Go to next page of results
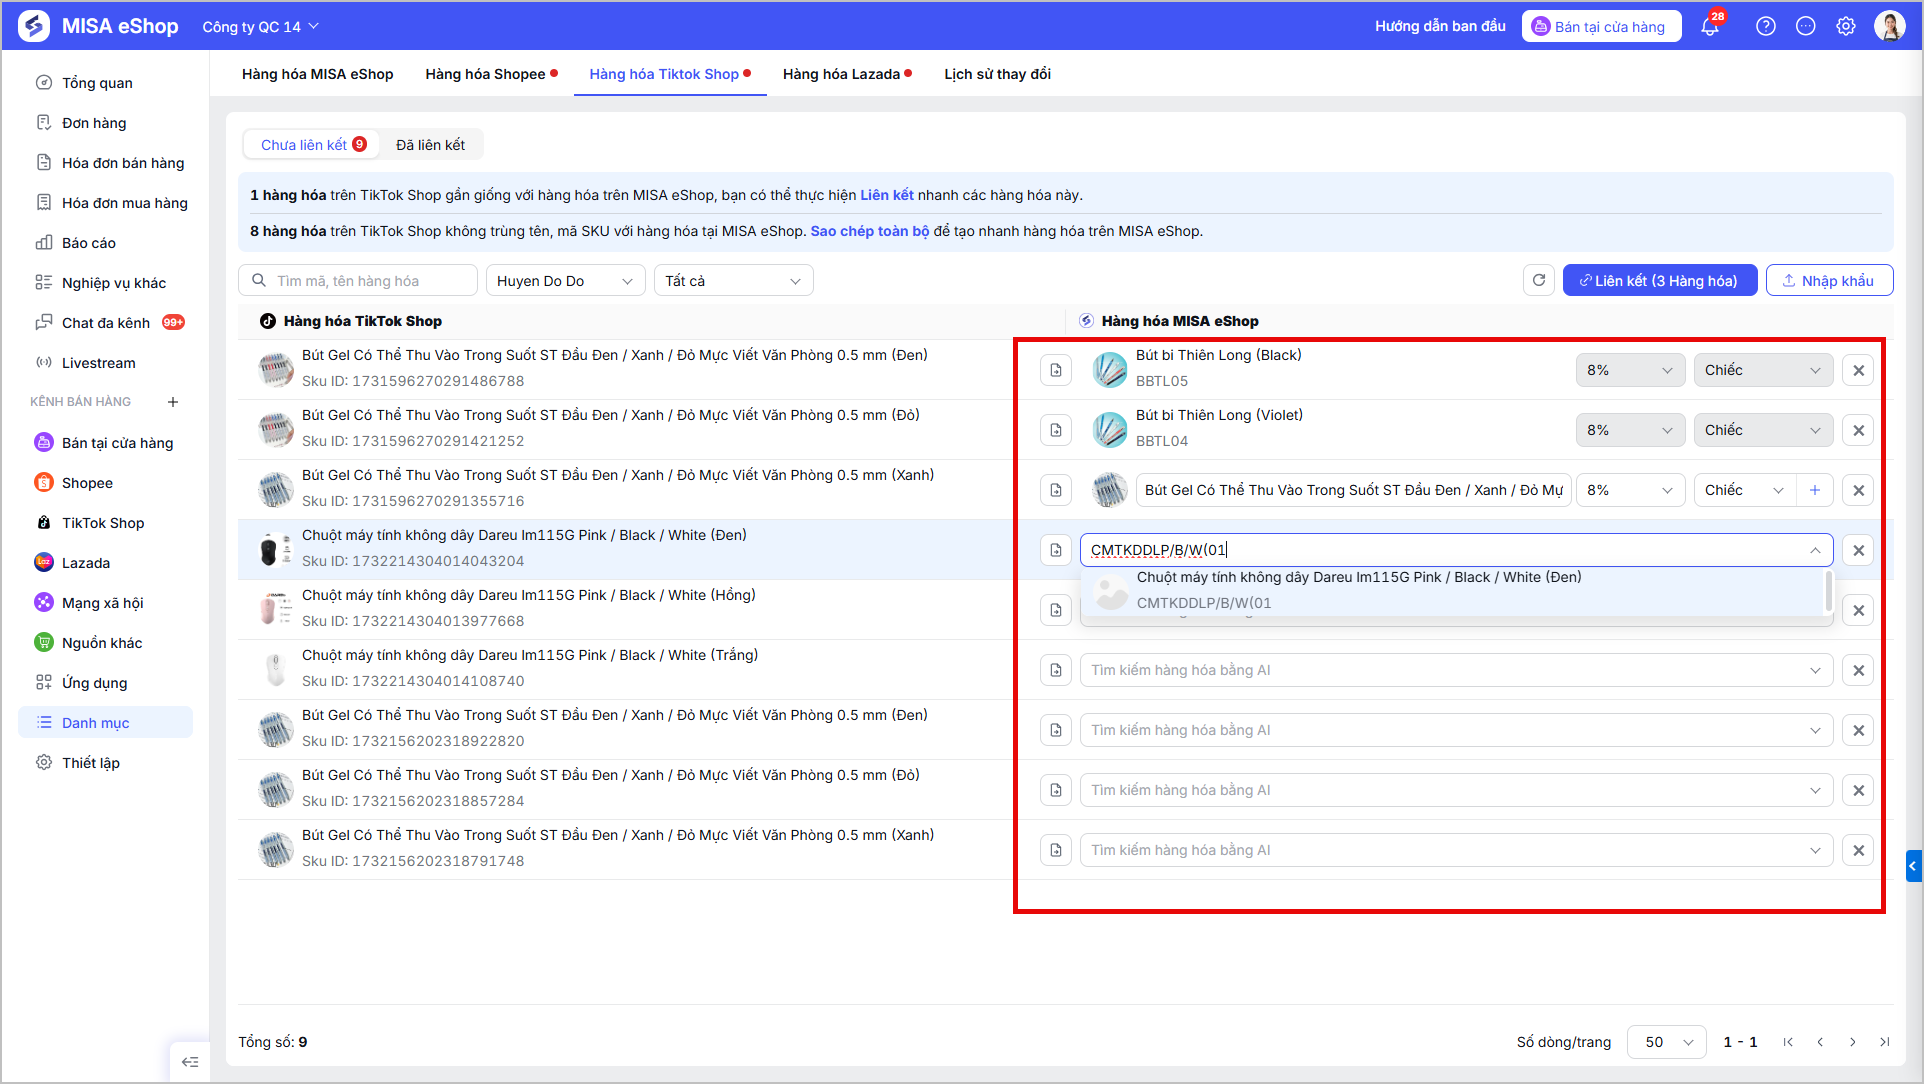 (1853, 1042)
